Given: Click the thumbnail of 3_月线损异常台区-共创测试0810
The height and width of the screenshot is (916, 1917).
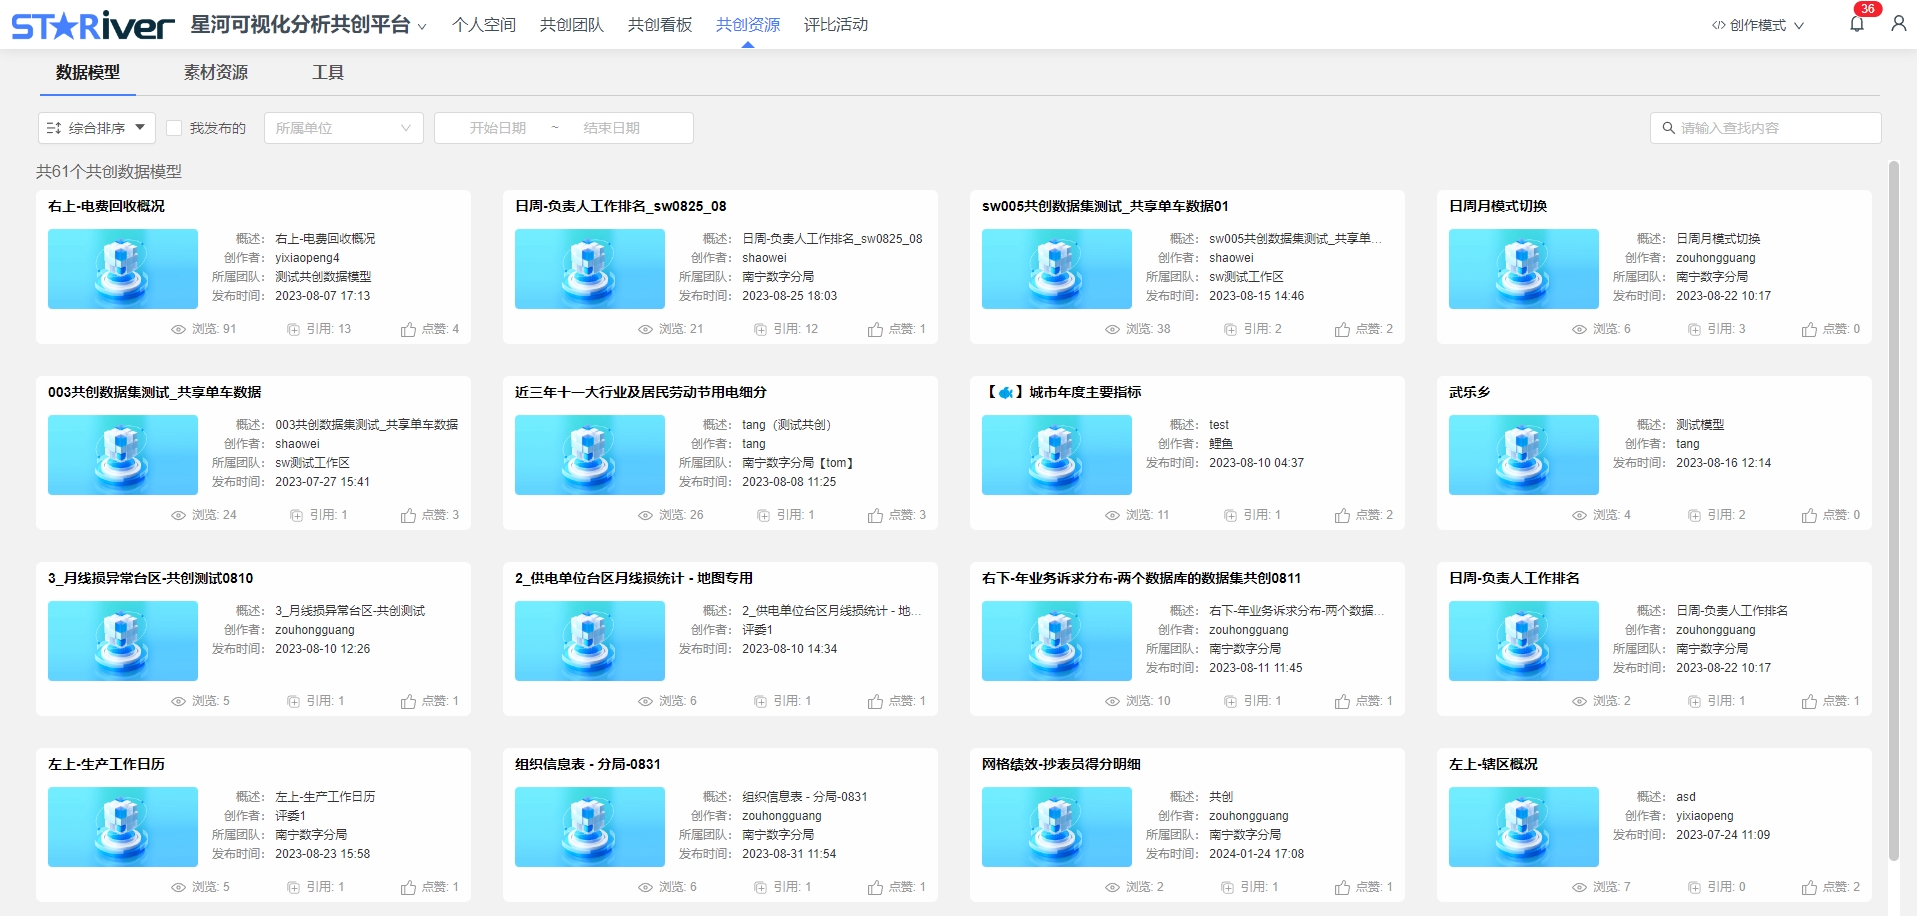Looking at the screenshot, I should (123, 641).
